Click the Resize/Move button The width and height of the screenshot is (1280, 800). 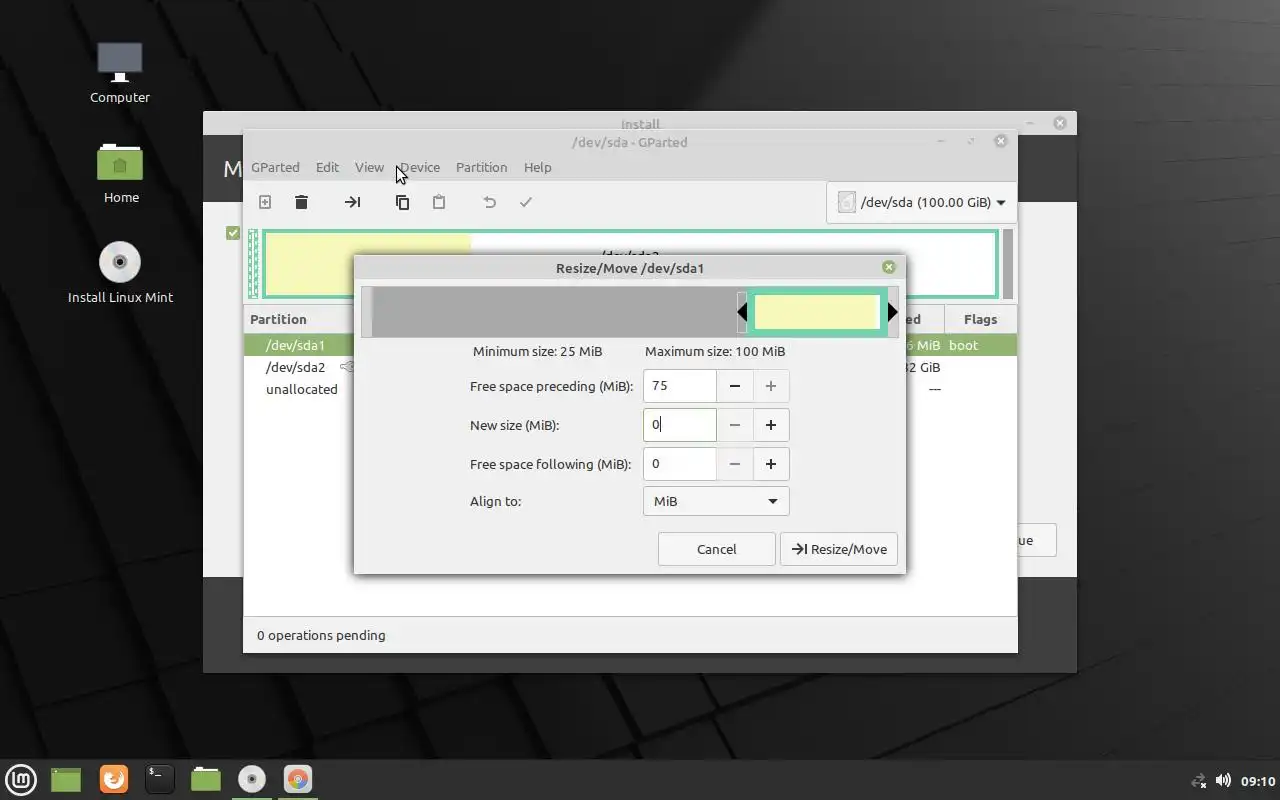838,549
